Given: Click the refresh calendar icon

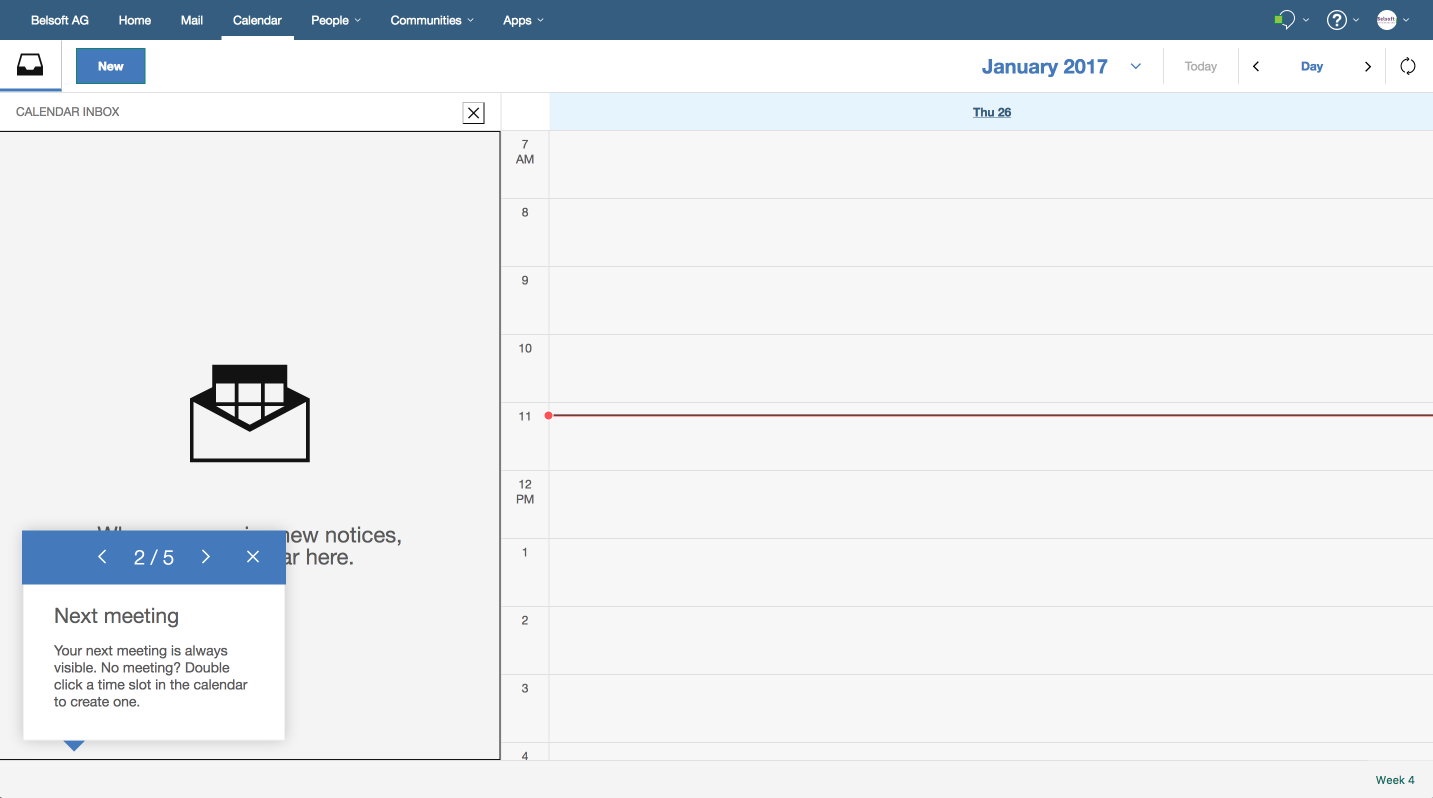Looking at the screenshot, I should [x=1408, y=66].
